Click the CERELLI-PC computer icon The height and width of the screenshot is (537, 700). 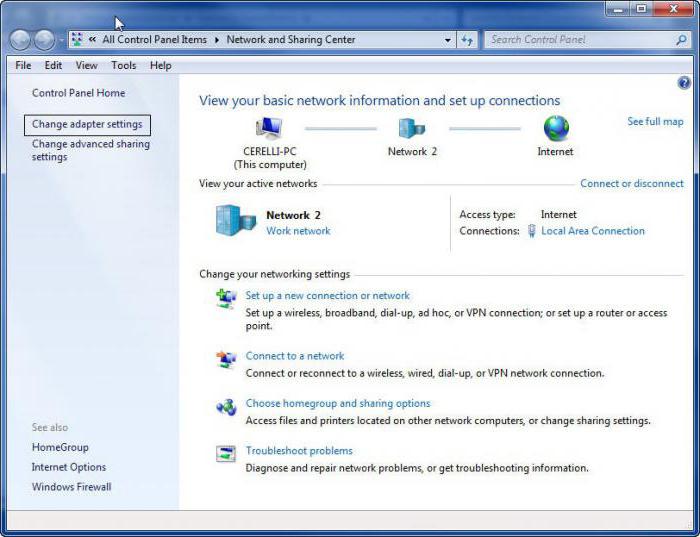tap(269, 128)
